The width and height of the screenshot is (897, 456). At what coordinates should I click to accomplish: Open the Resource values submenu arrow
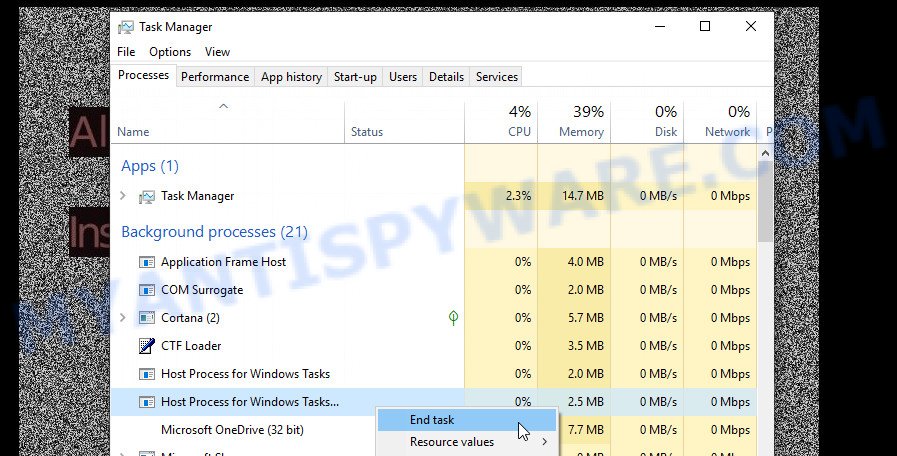544,442
